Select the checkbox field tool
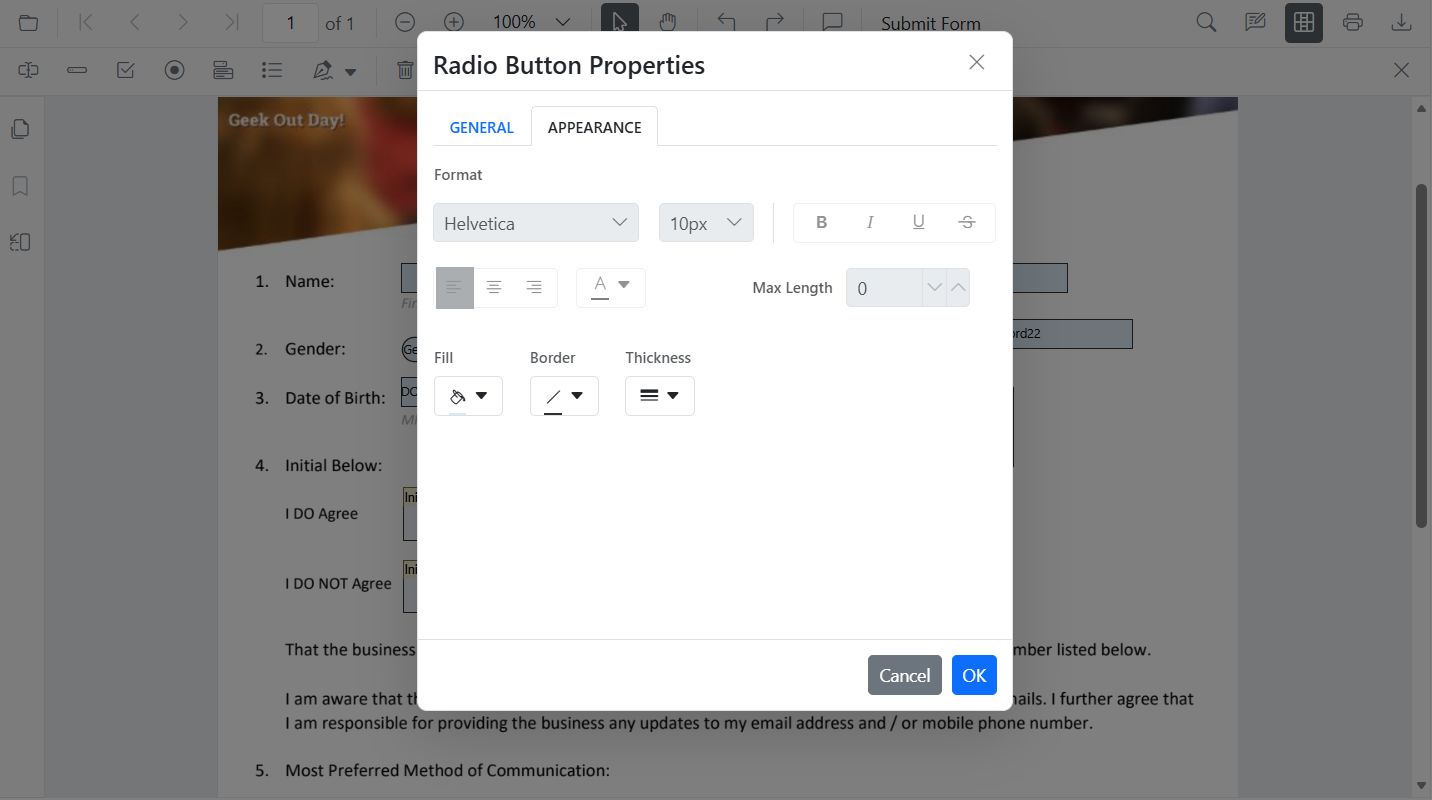Image resolution: width=1432 pixels, height=800 pixels. tap(125, 70)
